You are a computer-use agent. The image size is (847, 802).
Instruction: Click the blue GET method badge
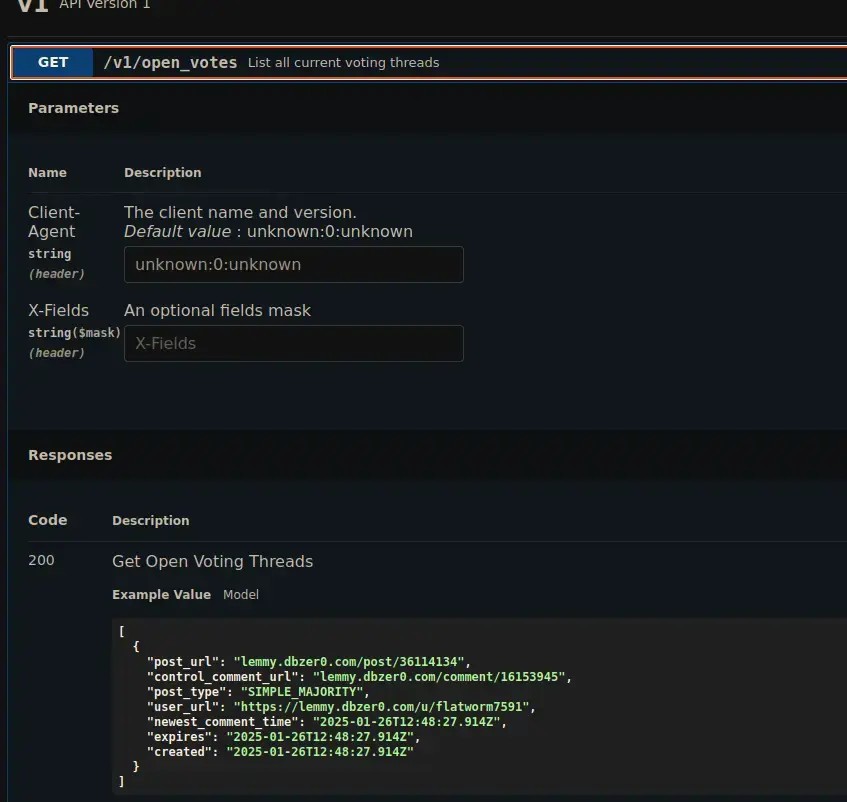pyautogui.click(x=53, y=62)
